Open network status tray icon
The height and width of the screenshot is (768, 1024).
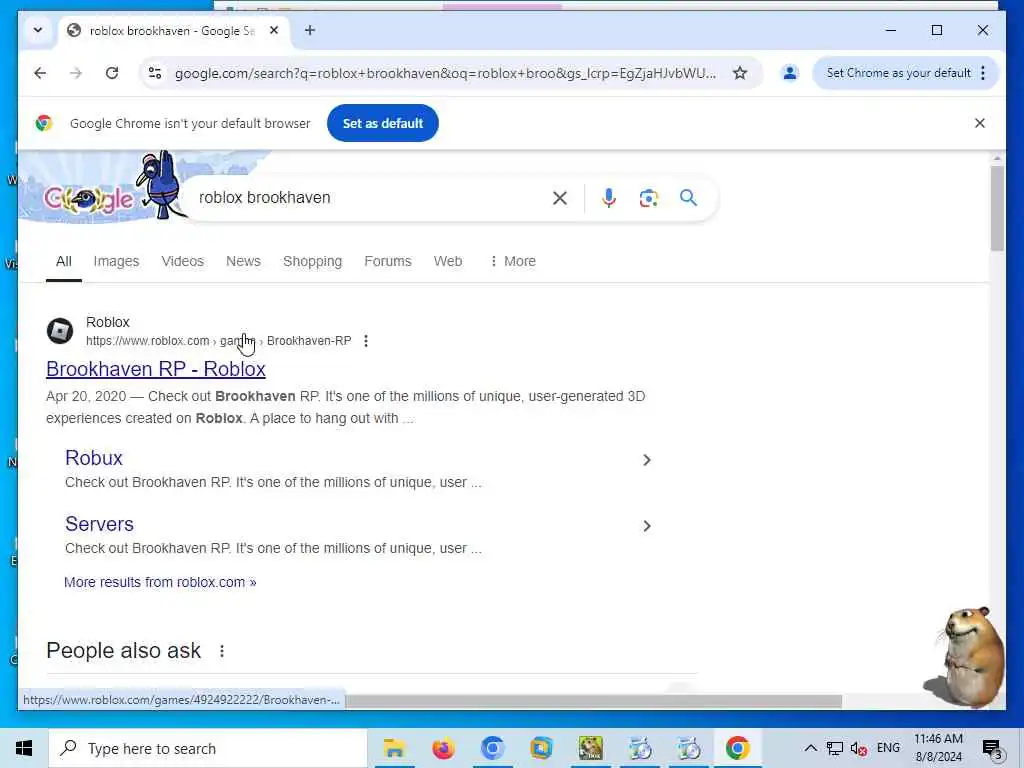835,748
